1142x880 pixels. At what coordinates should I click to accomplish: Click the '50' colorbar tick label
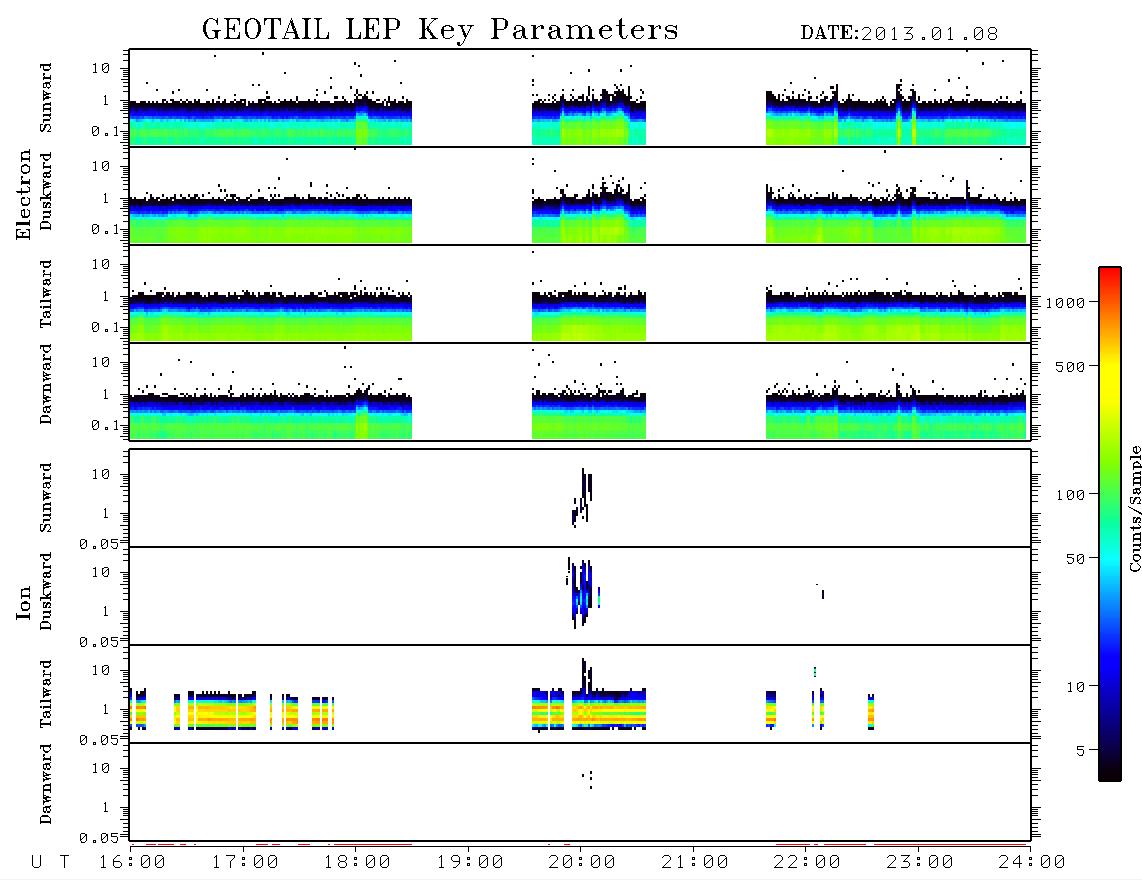[1075, 559]
